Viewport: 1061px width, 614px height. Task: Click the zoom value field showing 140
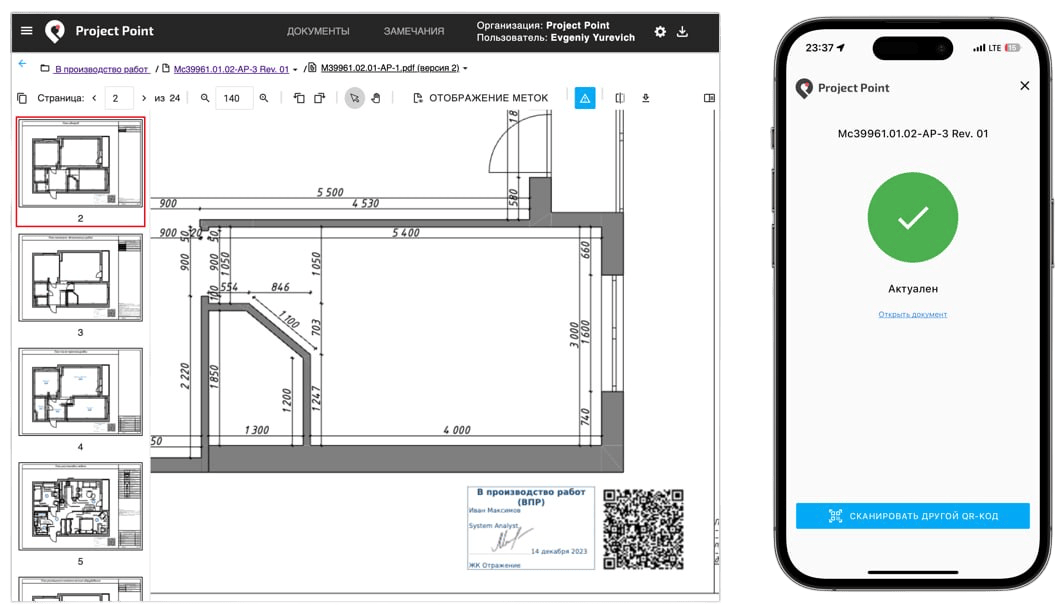click(235, 98)
